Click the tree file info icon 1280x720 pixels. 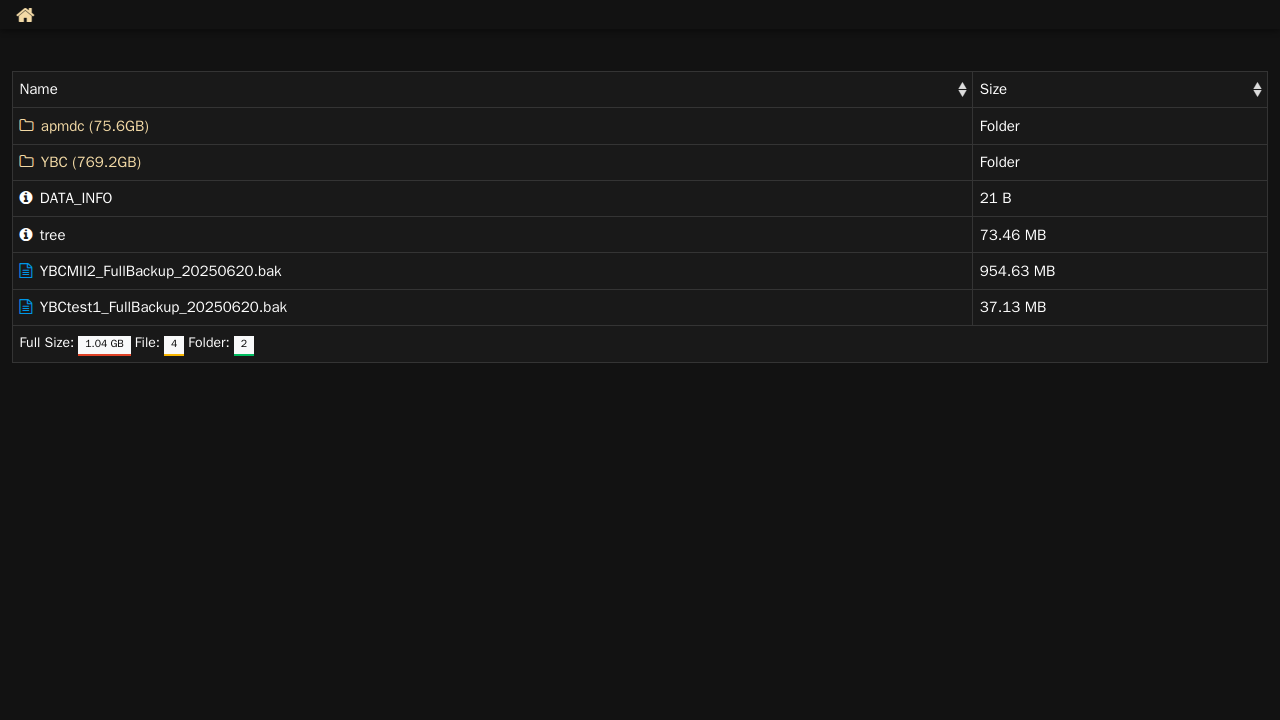click(26, 234)
